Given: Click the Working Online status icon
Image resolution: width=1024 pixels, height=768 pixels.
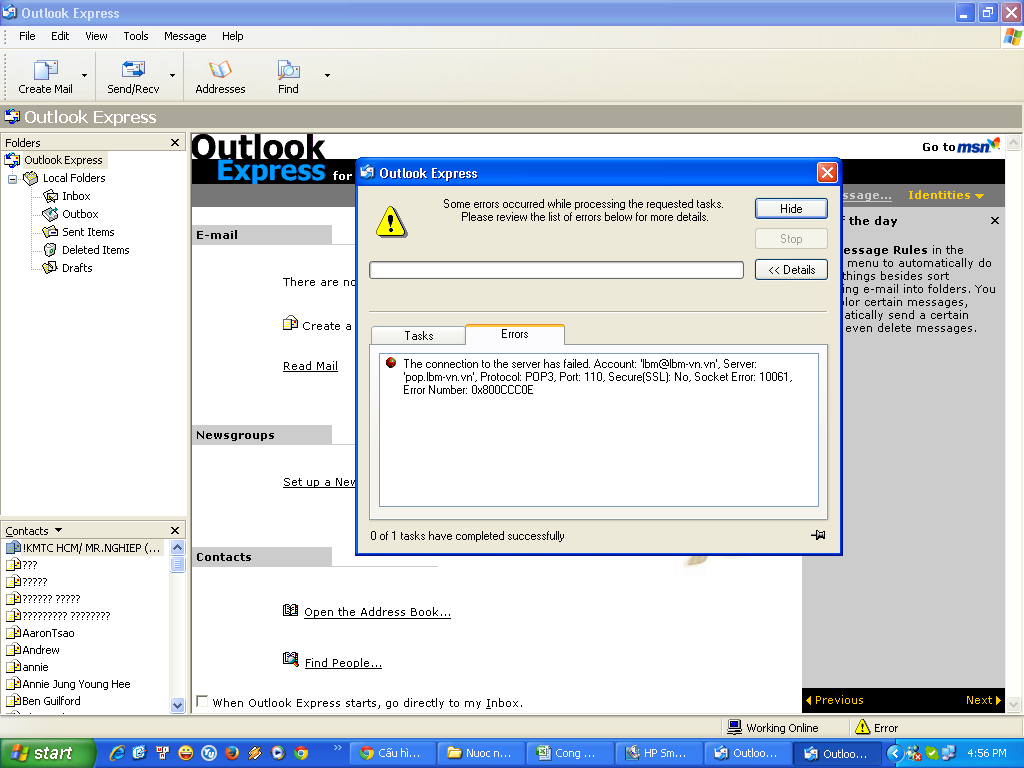Looking at the screenshot, I should click(734, 727).
